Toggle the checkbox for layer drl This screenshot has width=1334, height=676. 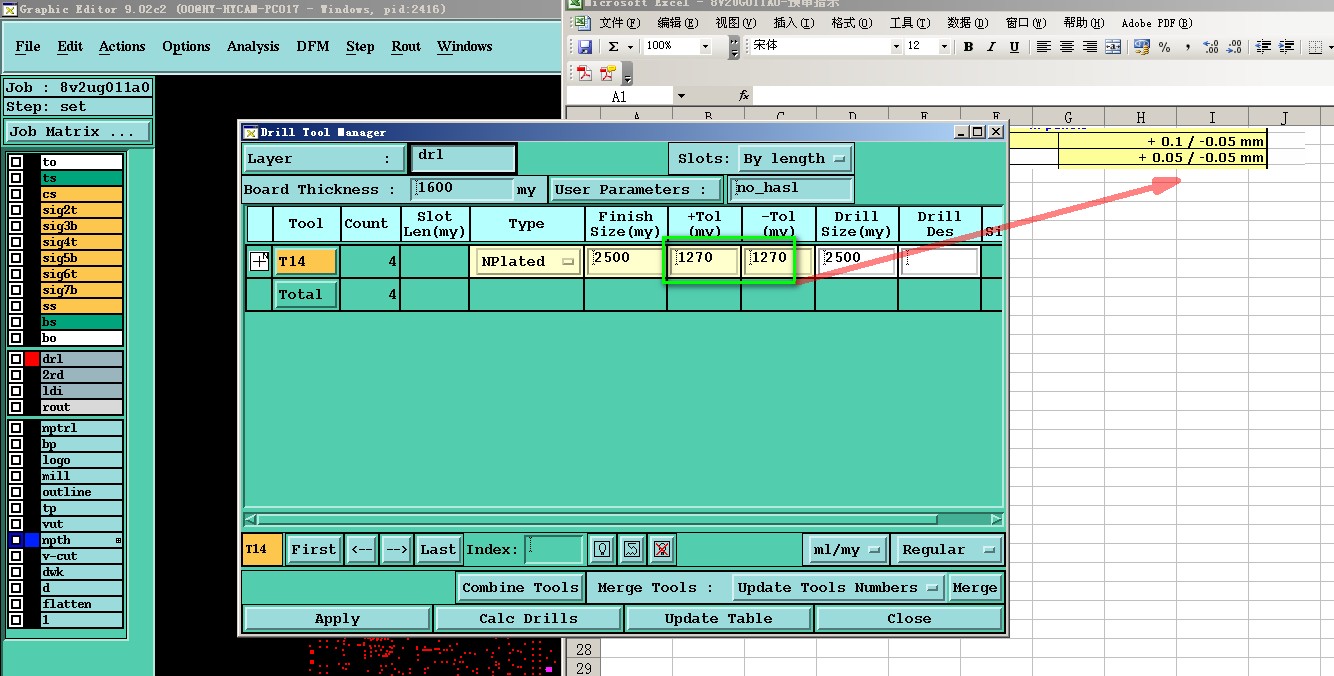pyautogui.click(x=16, y=359)
